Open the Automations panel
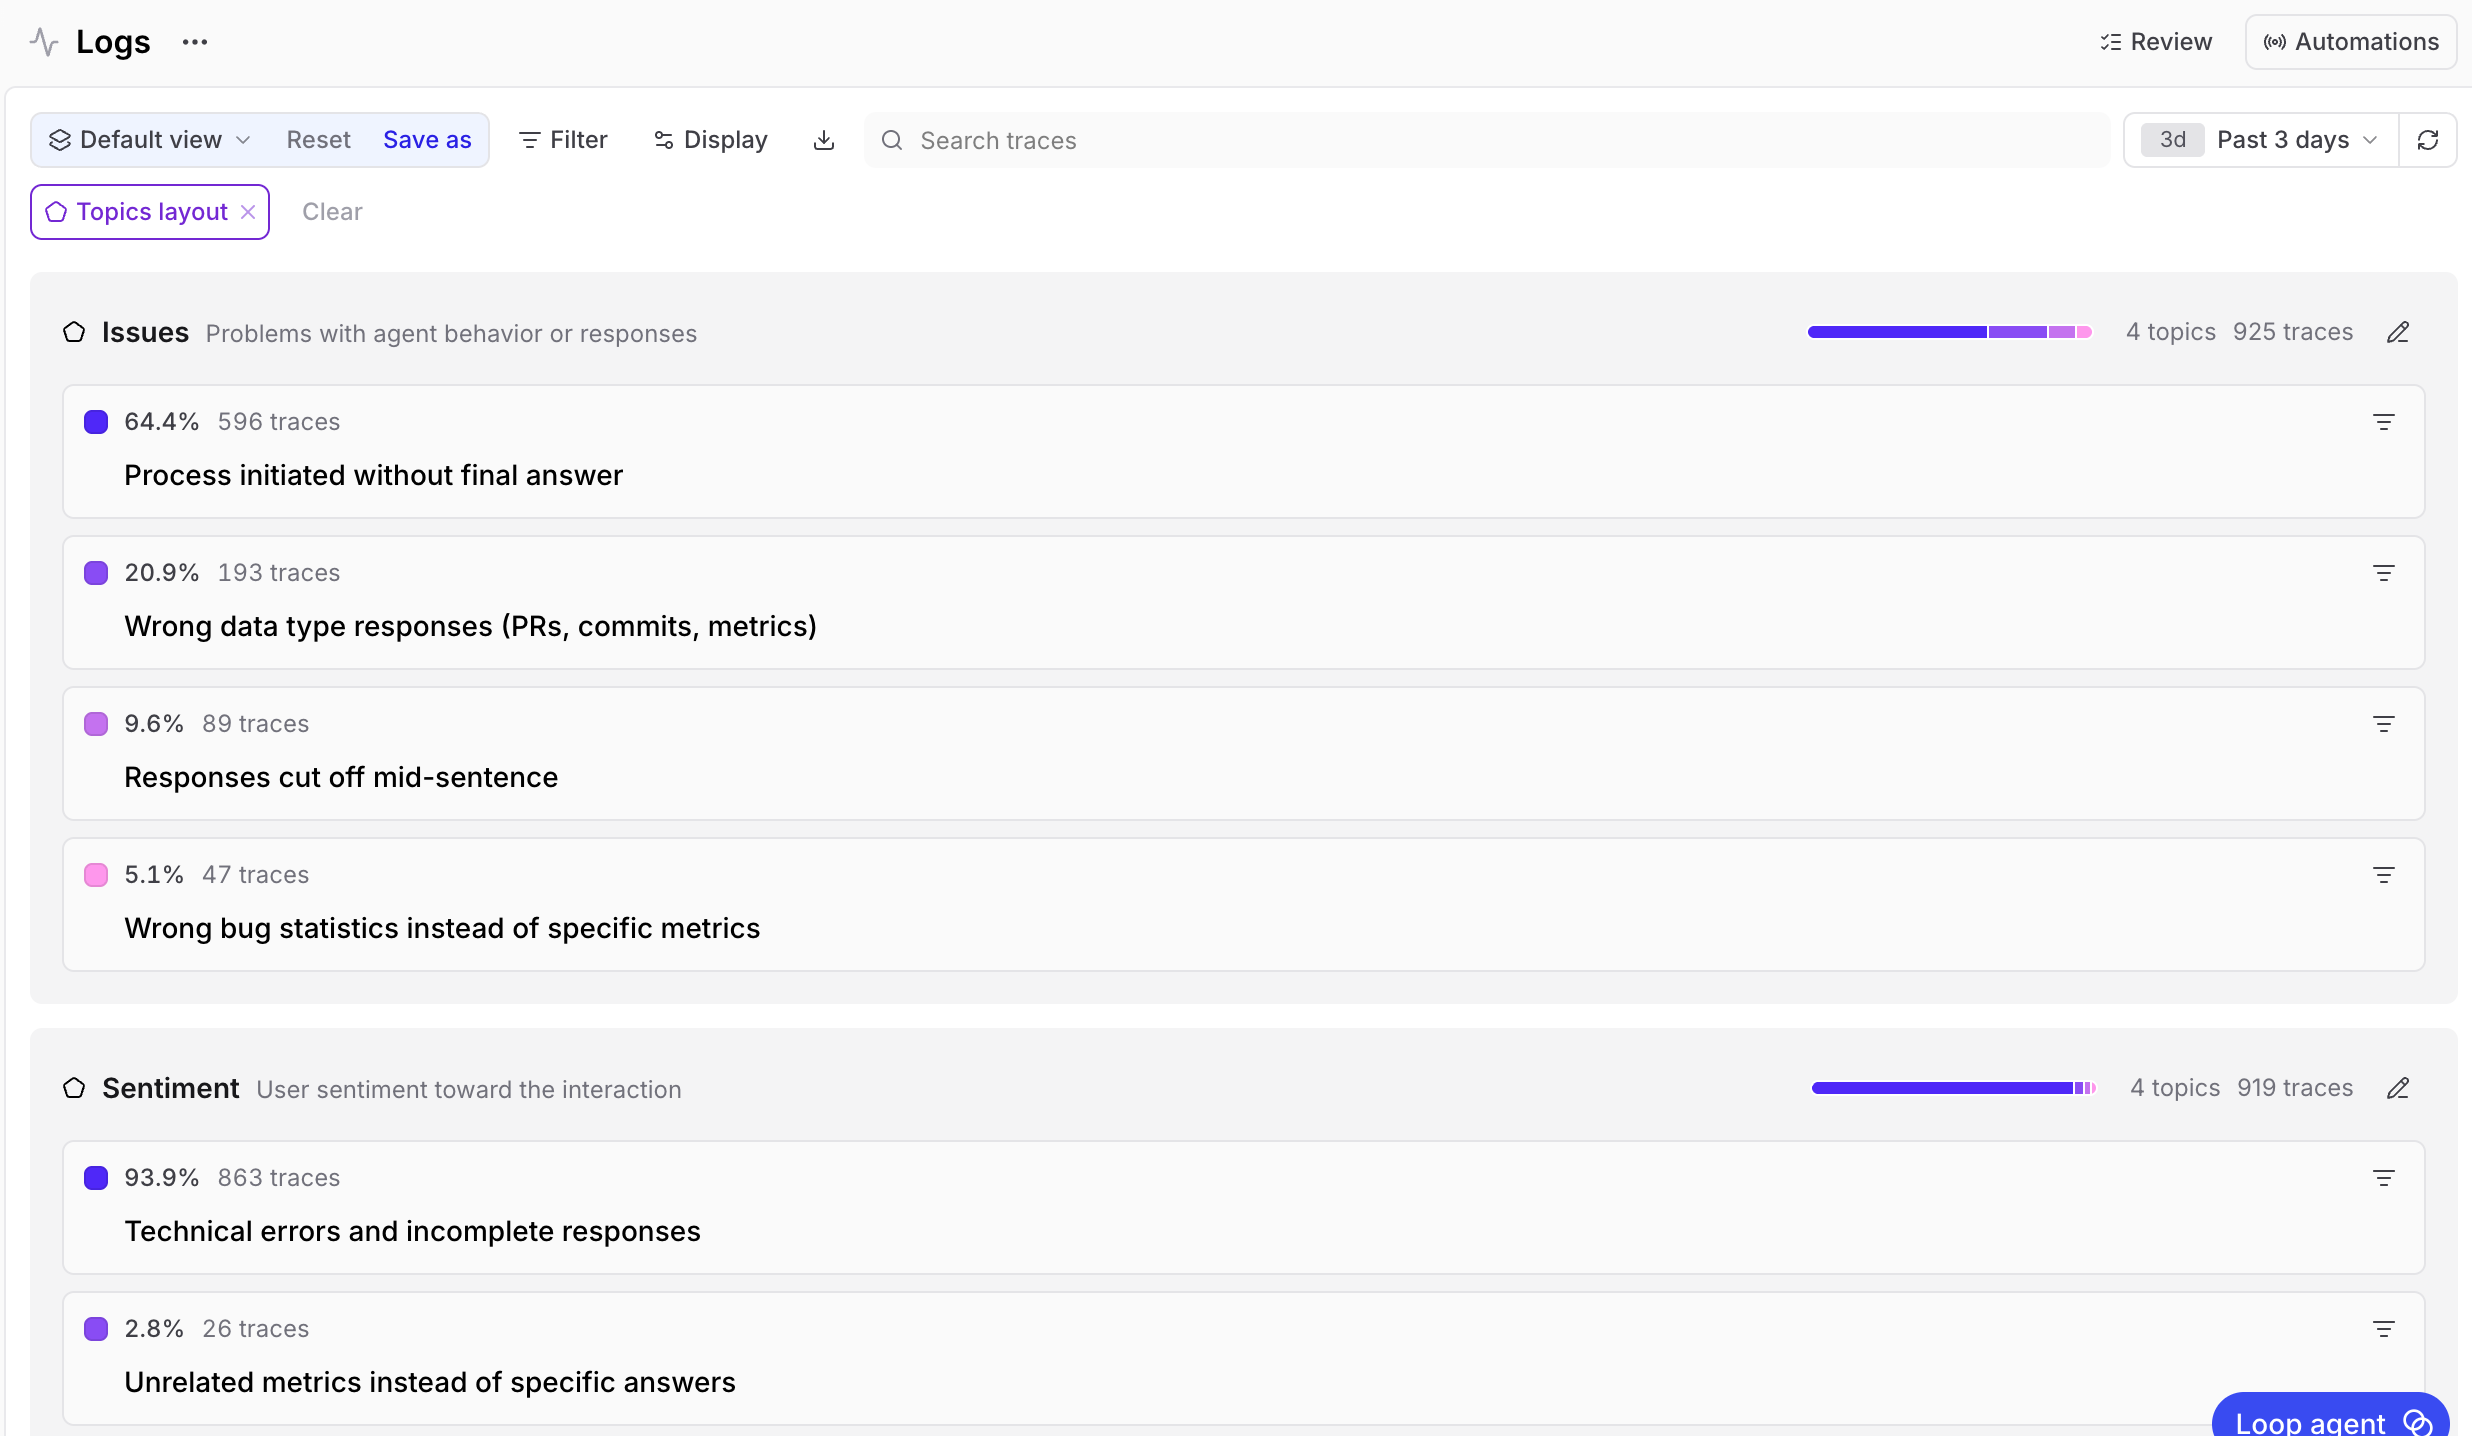Image resolution: width=2472 pixels, height=1436 pixels. (2351, 41)
